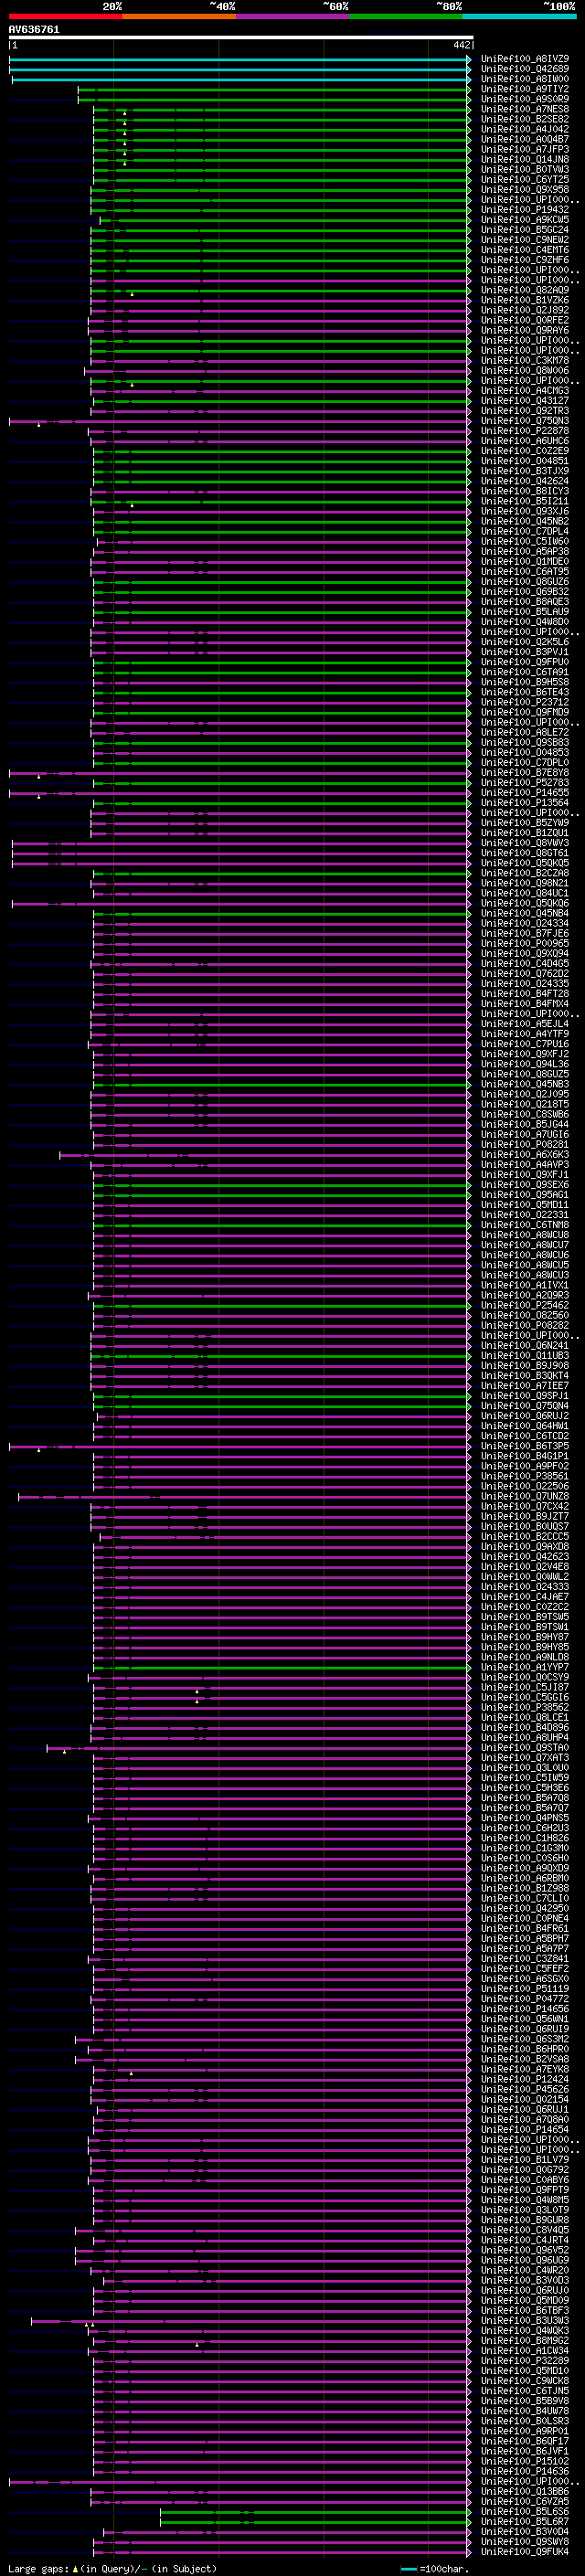Click label UniRef100_P32289
The width and height of the screenshot is (585, 2576).
(525, 2361)
